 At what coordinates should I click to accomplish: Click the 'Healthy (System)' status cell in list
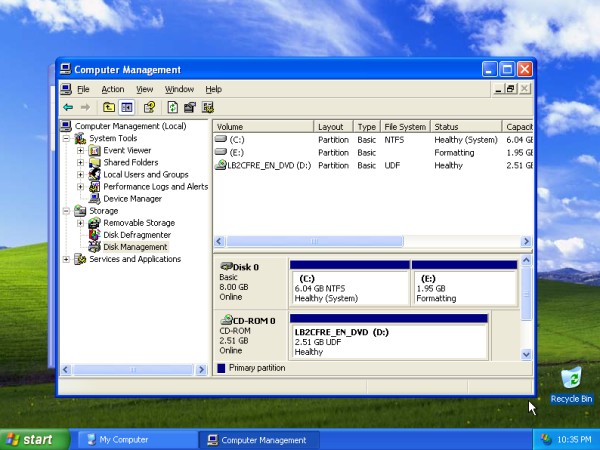pyautogui.click(x=466, y=140)
